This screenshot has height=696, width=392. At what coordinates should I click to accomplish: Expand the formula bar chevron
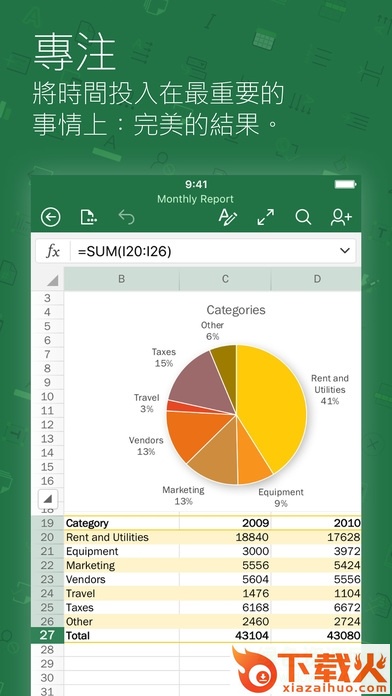tap(344, 251)
